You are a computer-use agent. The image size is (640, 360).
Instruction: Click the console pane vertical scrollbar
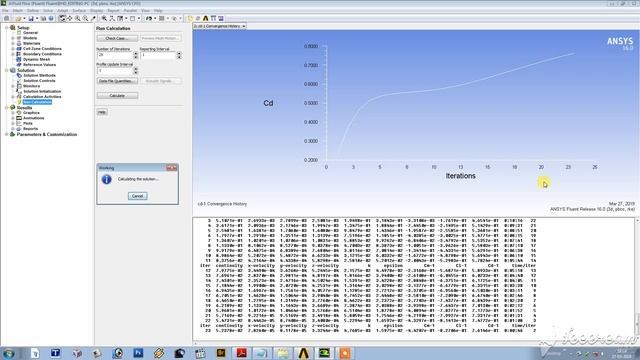tap(637, 280)
